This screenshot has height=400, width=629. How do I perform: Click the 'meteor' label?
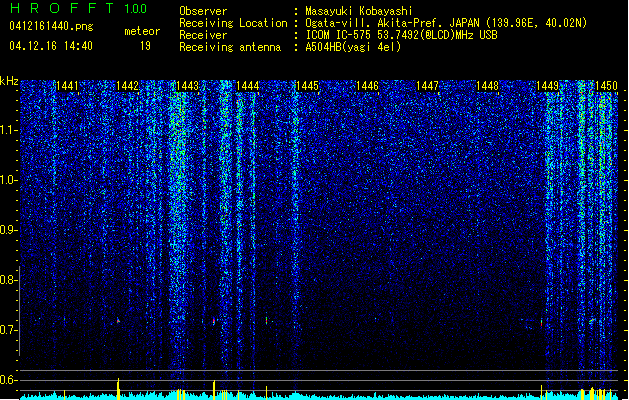point(142,31)
